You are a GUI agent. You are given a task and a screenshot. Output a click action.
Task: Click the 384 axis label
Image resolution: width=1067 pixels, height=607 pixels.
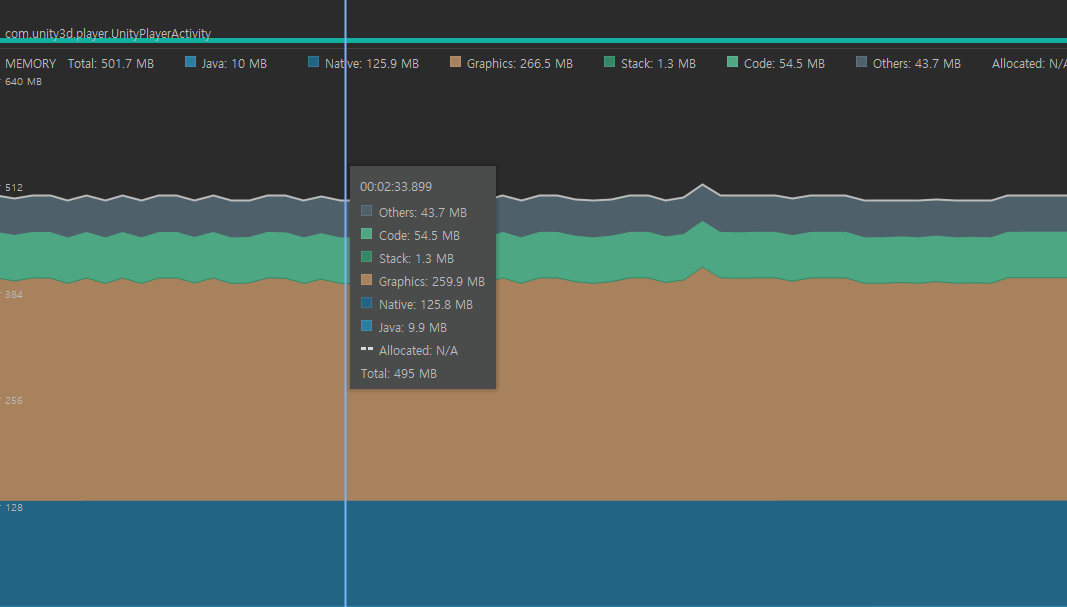[14, 295]
